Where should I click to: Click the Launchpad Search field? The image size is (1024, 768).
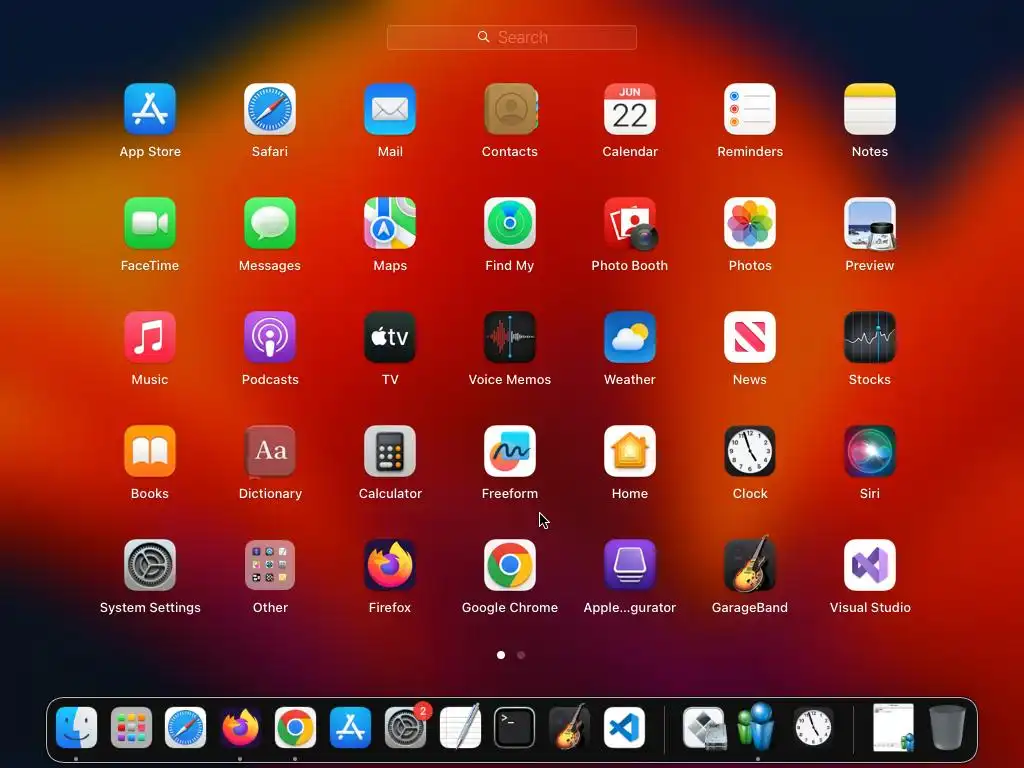[x=511, y=37]
